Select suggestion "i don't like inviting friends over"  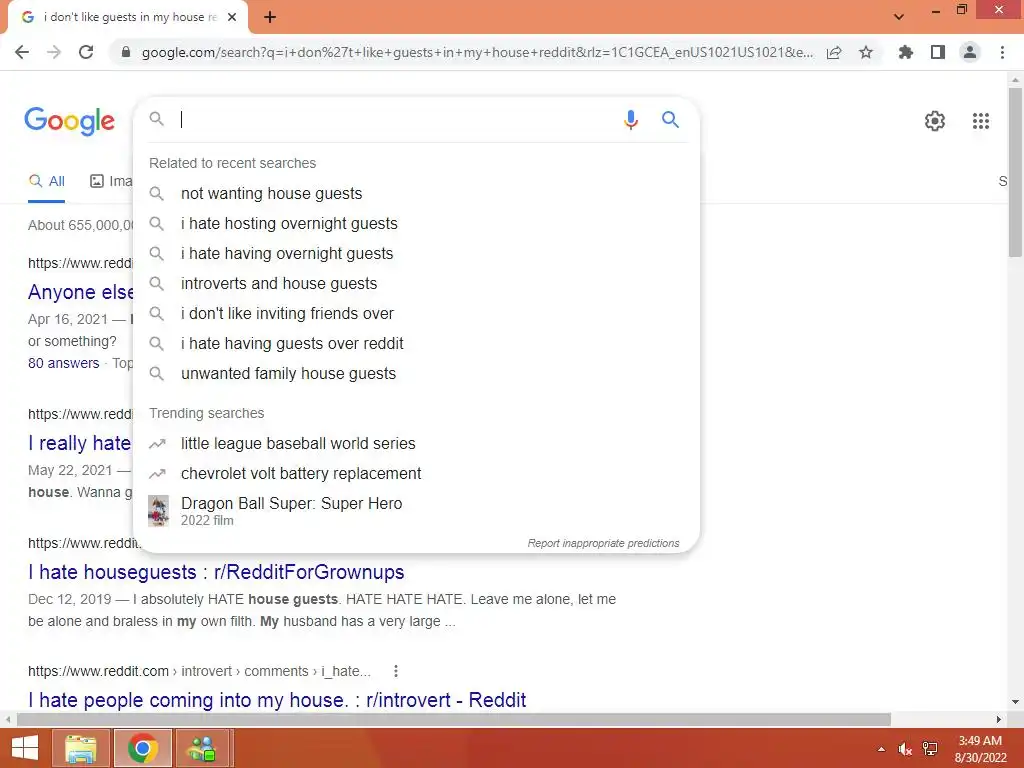tap(416, 313)
